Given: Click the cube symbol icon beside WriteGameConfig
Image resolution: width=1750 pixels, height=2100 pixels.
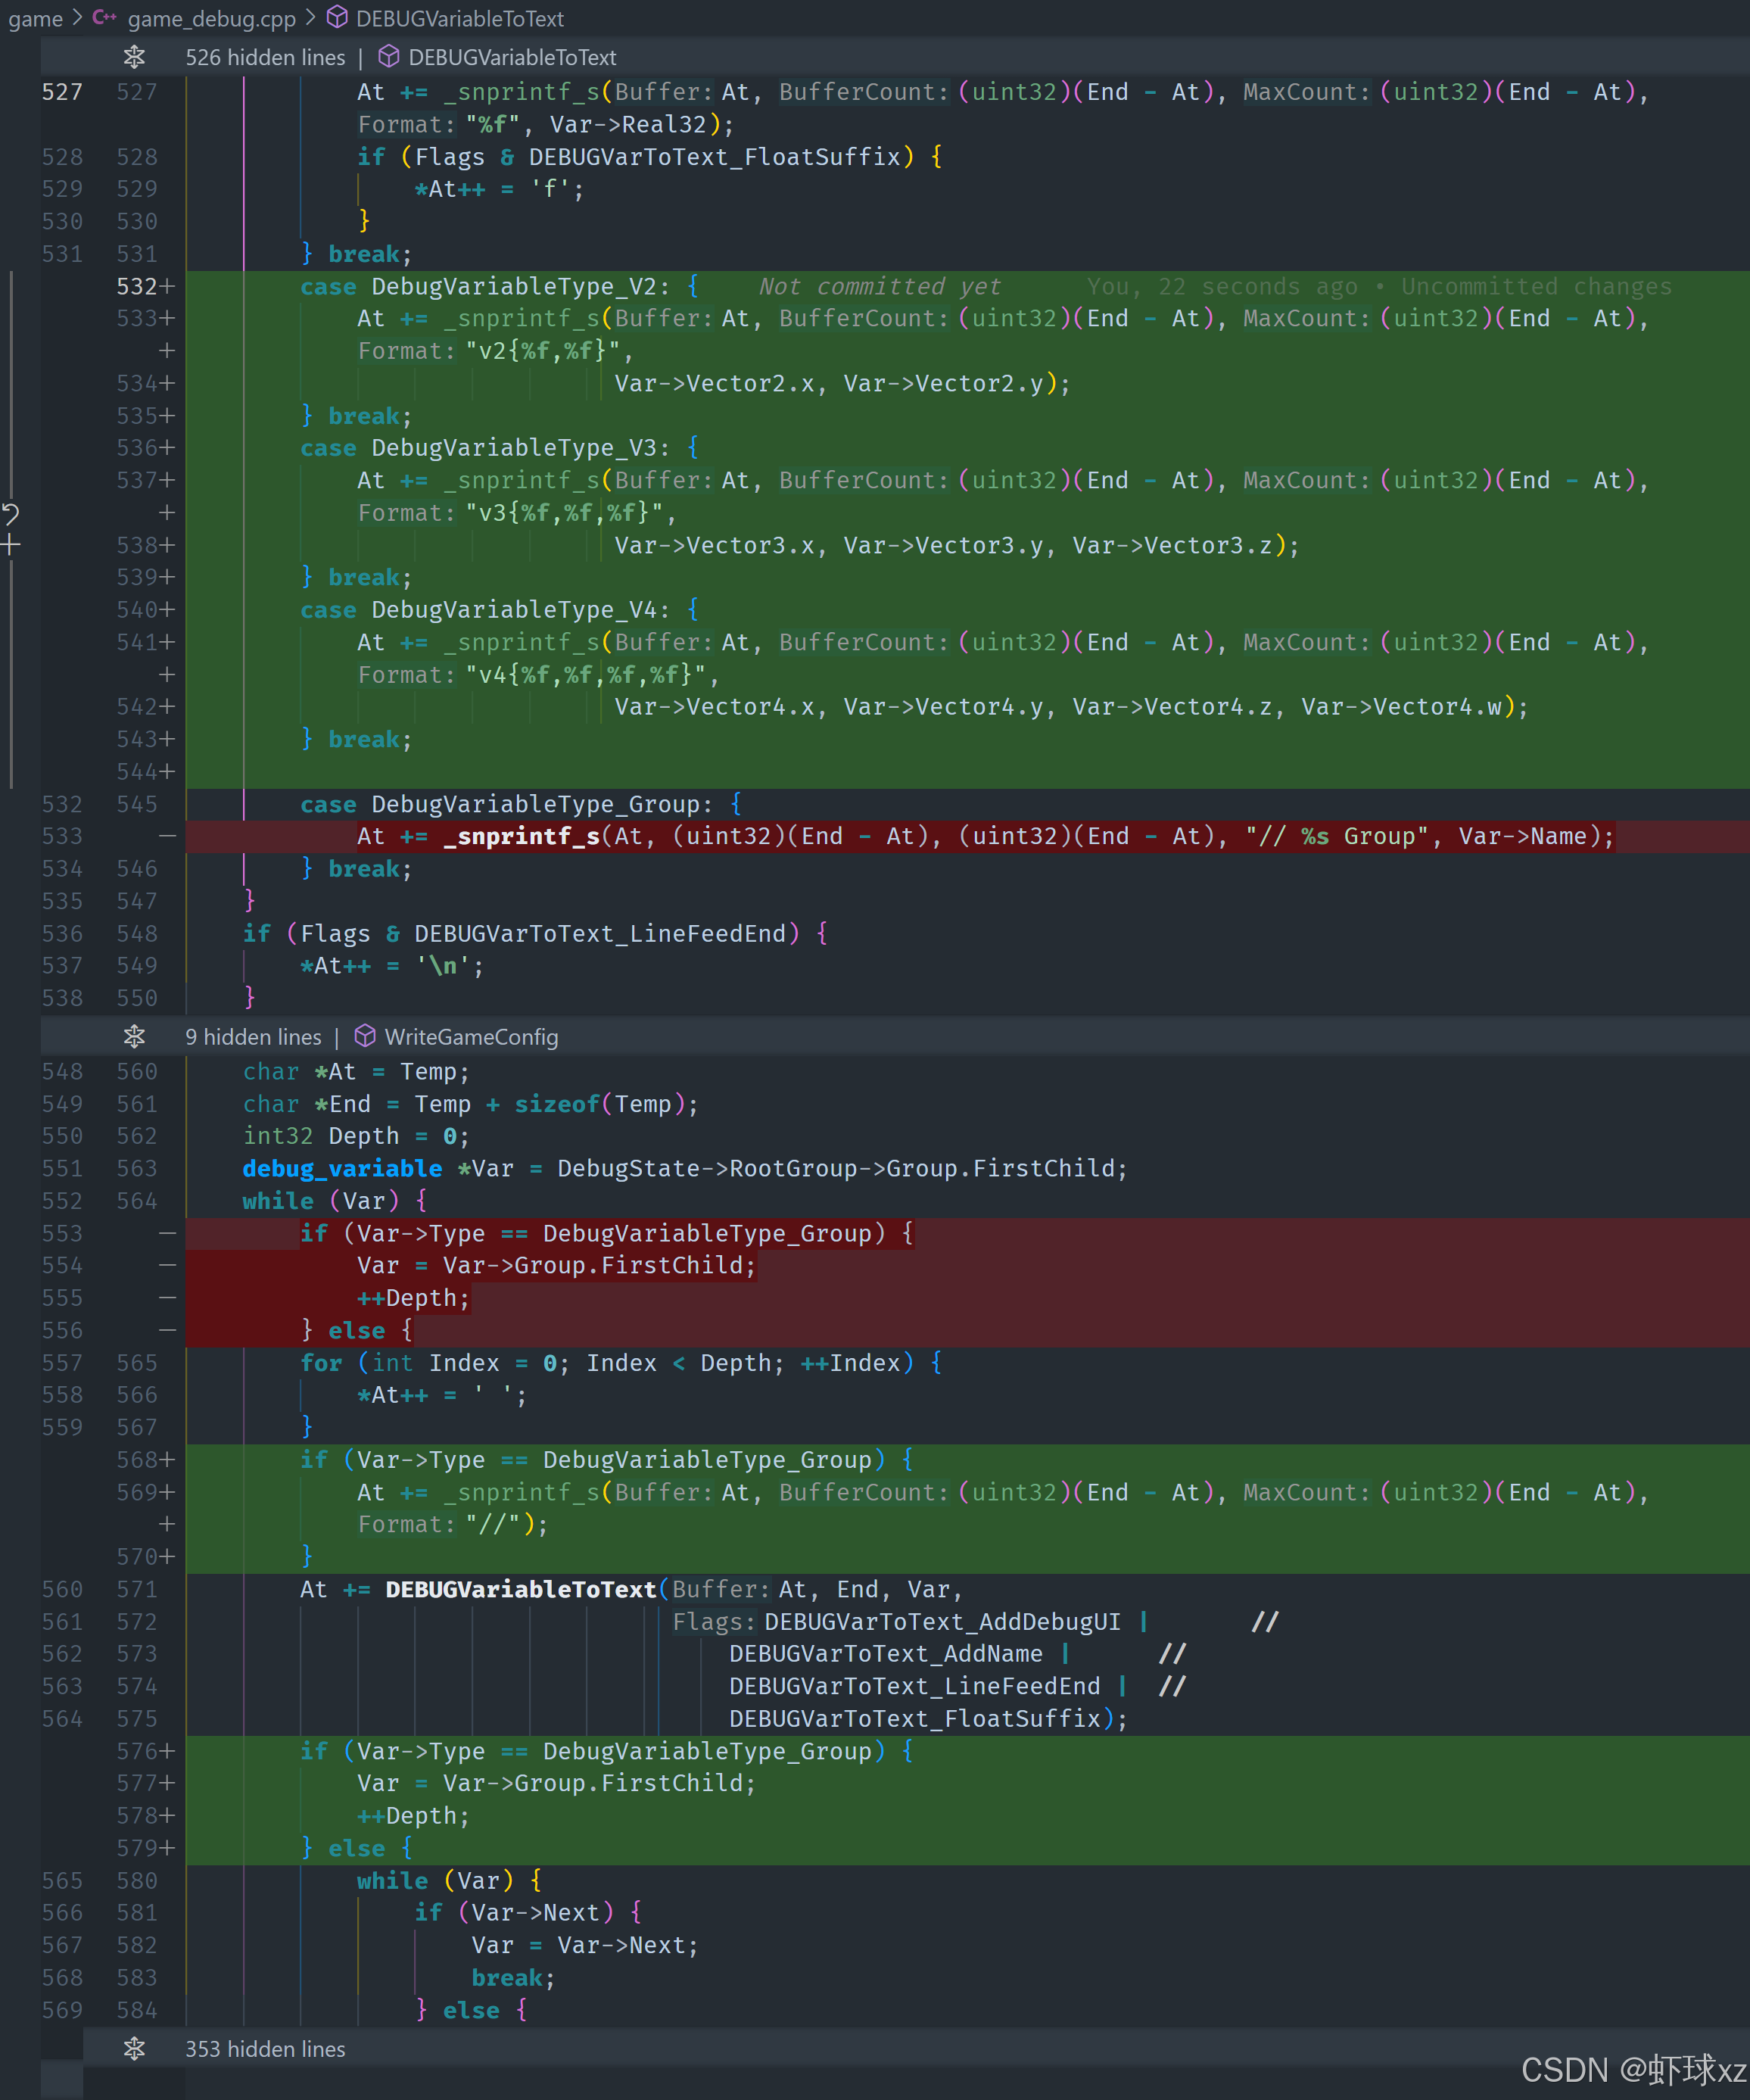Looking at the screenshot, I should point(365,1036).
